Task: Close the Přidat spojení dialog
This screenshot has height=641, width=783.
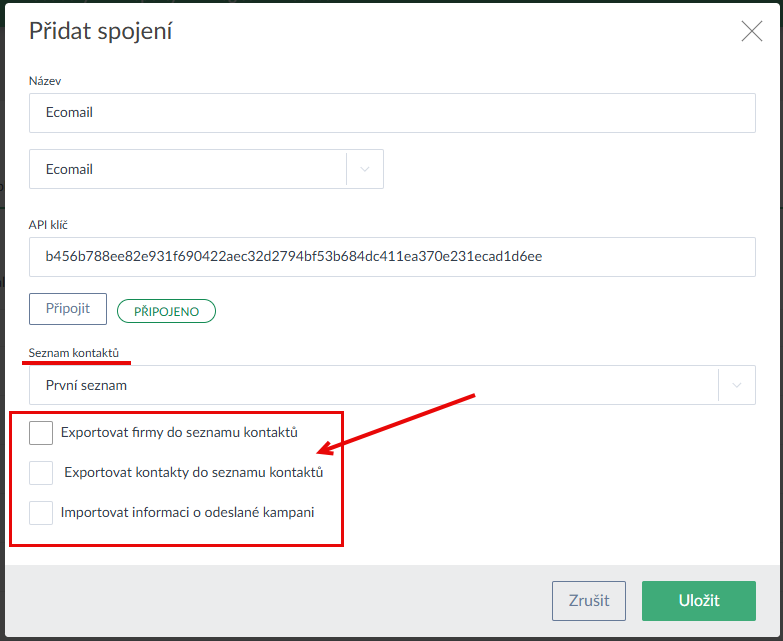Action: [752, 31]
